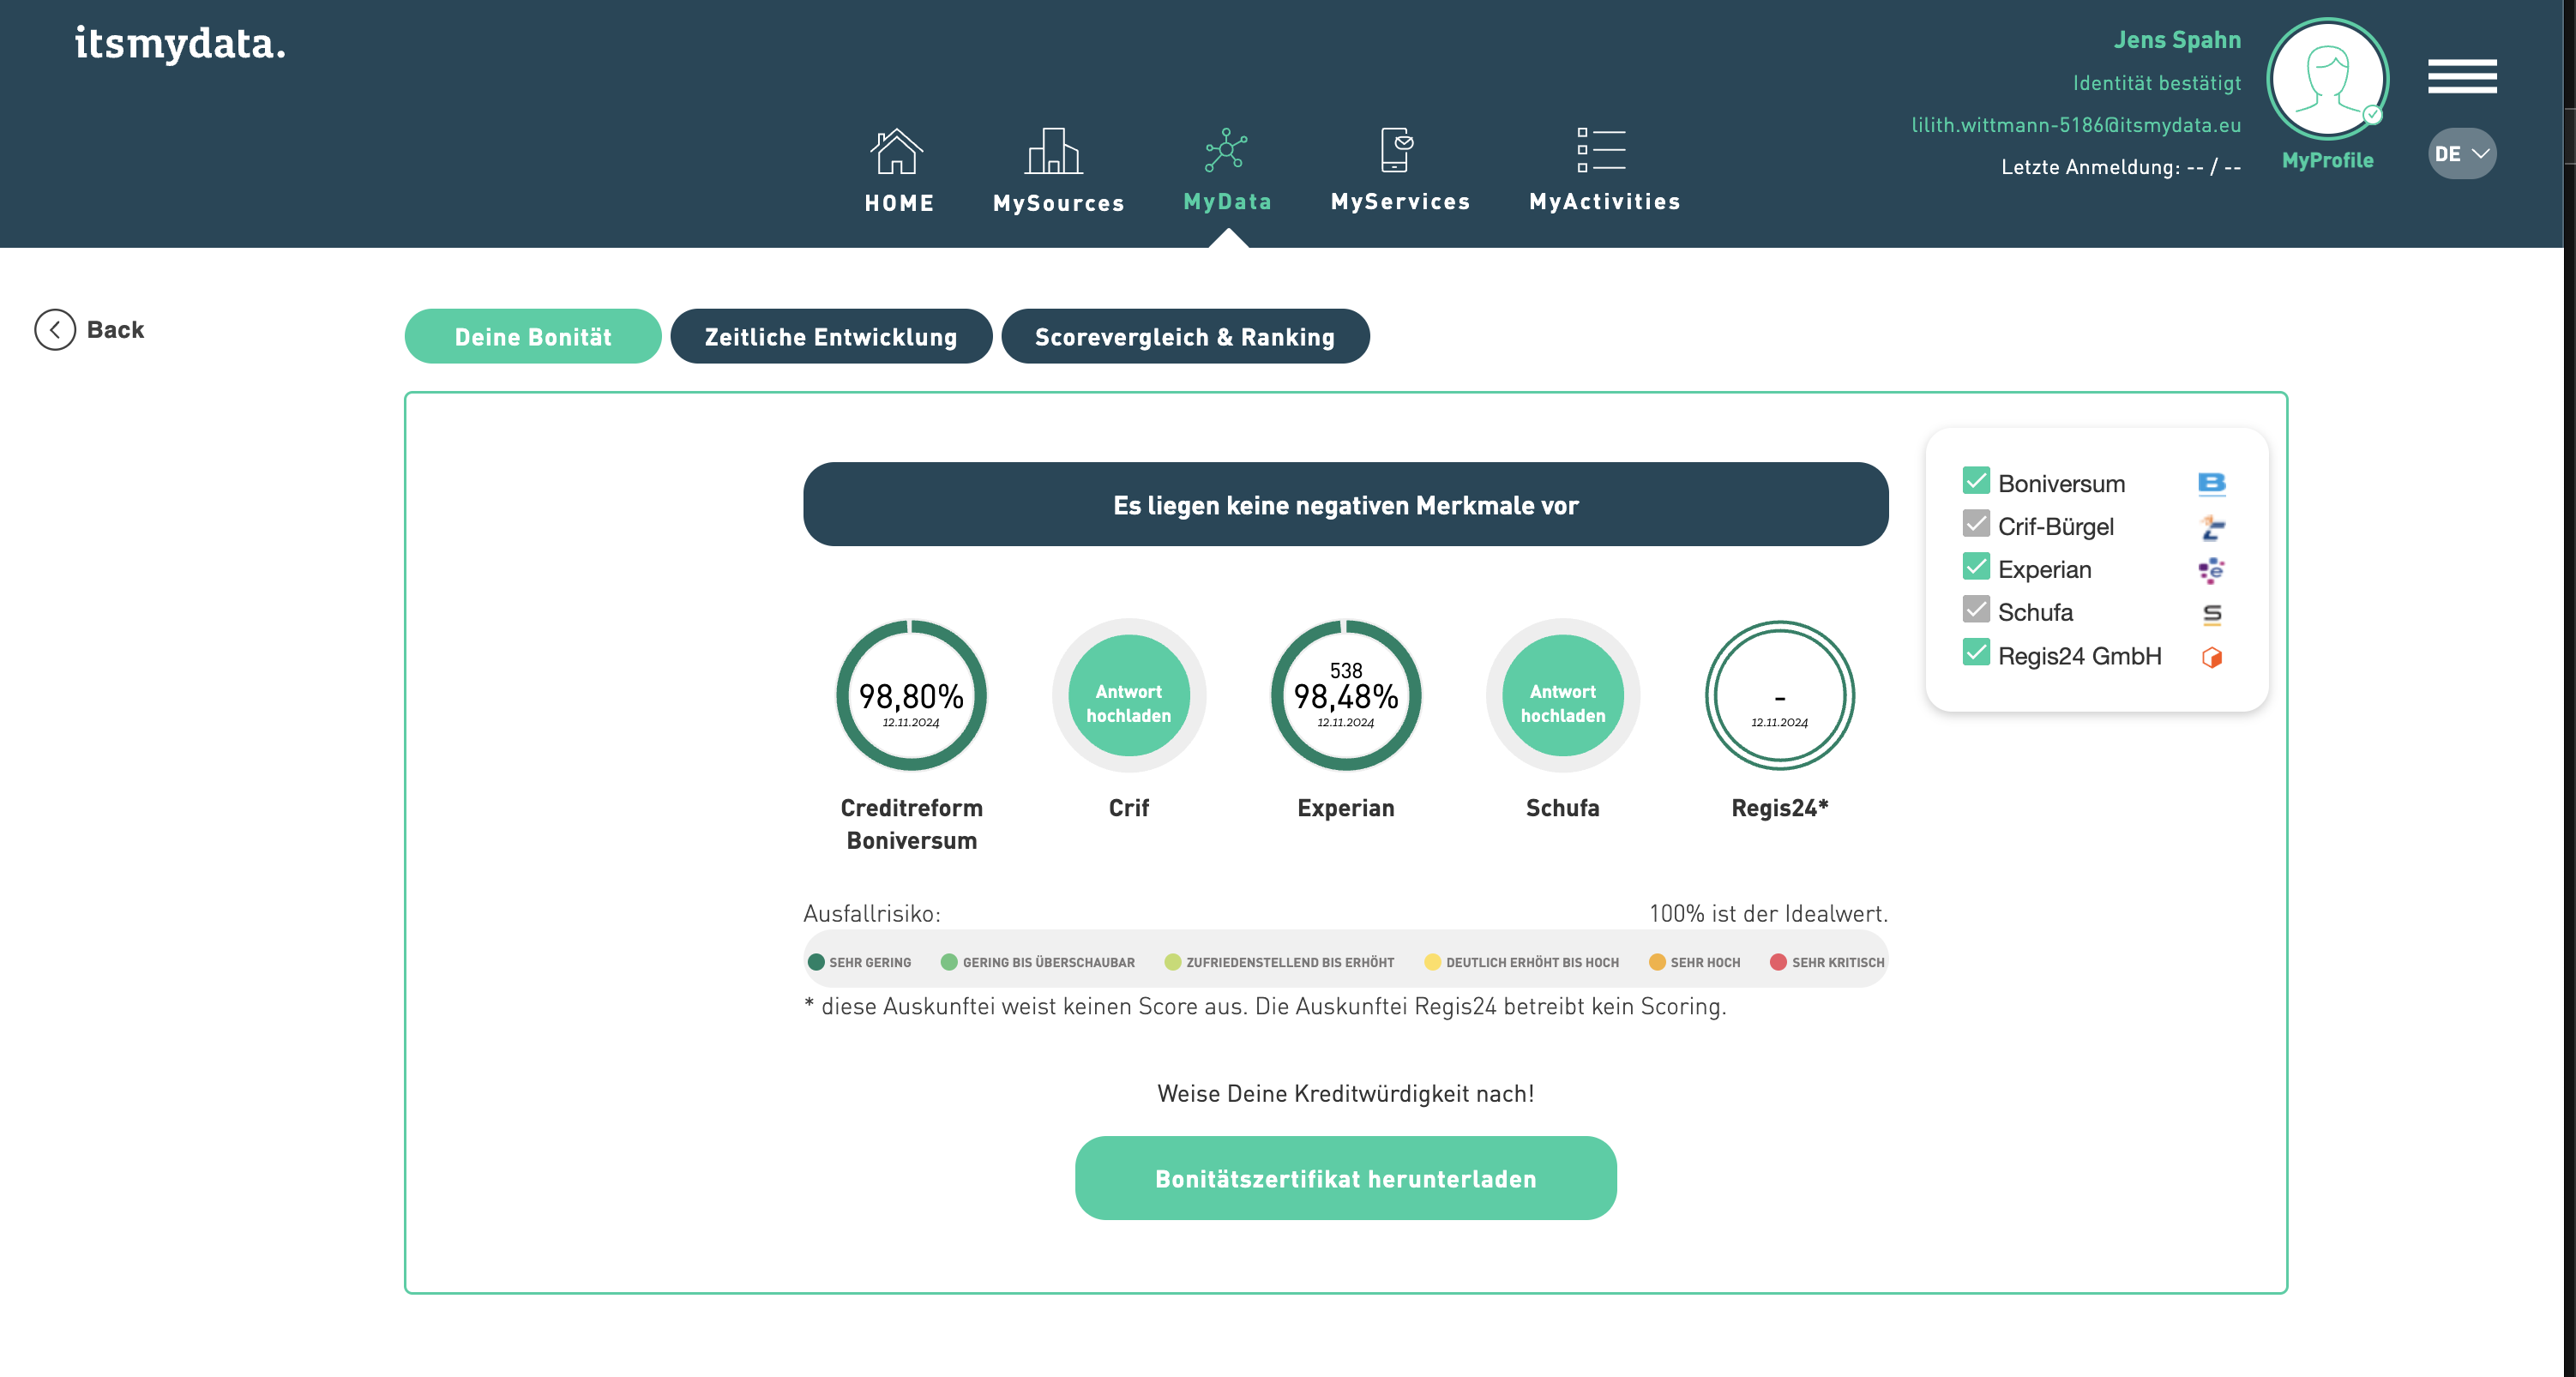The height and width of the screenshot is (1377, 2576).
Task: Click Bonitätszertifikat herunterladen button
Action: click(x=1346, y=1179)
